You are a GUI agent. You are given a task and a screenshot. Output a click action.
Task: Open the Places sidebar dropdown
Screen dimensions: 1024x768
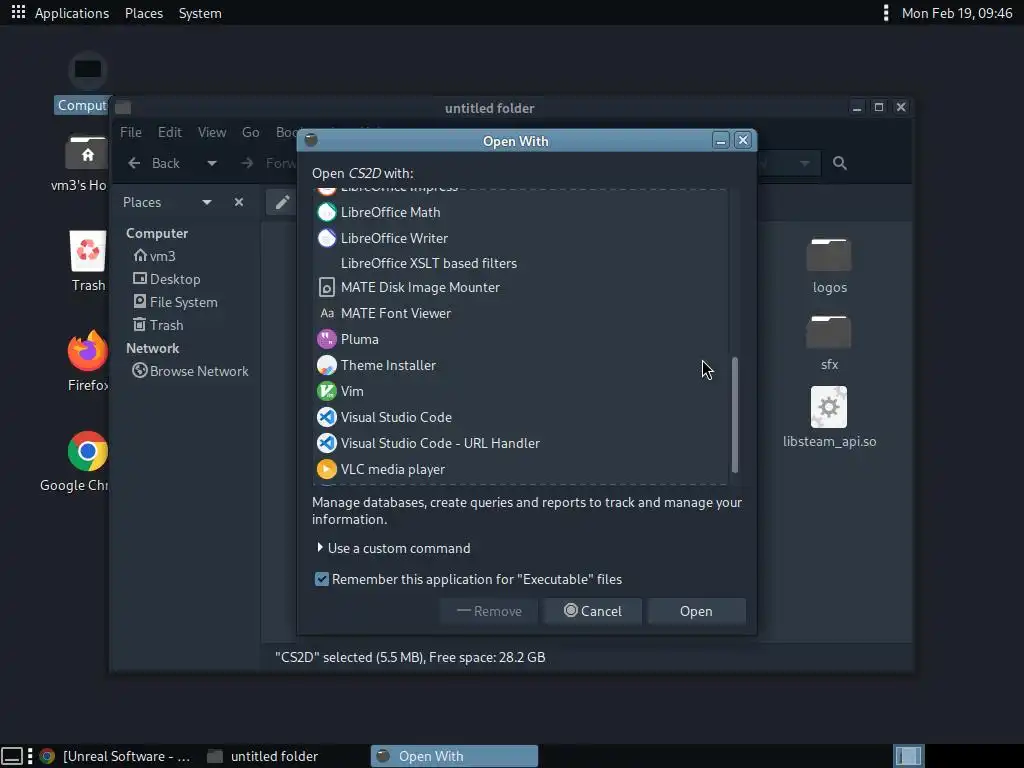point(207,202)
